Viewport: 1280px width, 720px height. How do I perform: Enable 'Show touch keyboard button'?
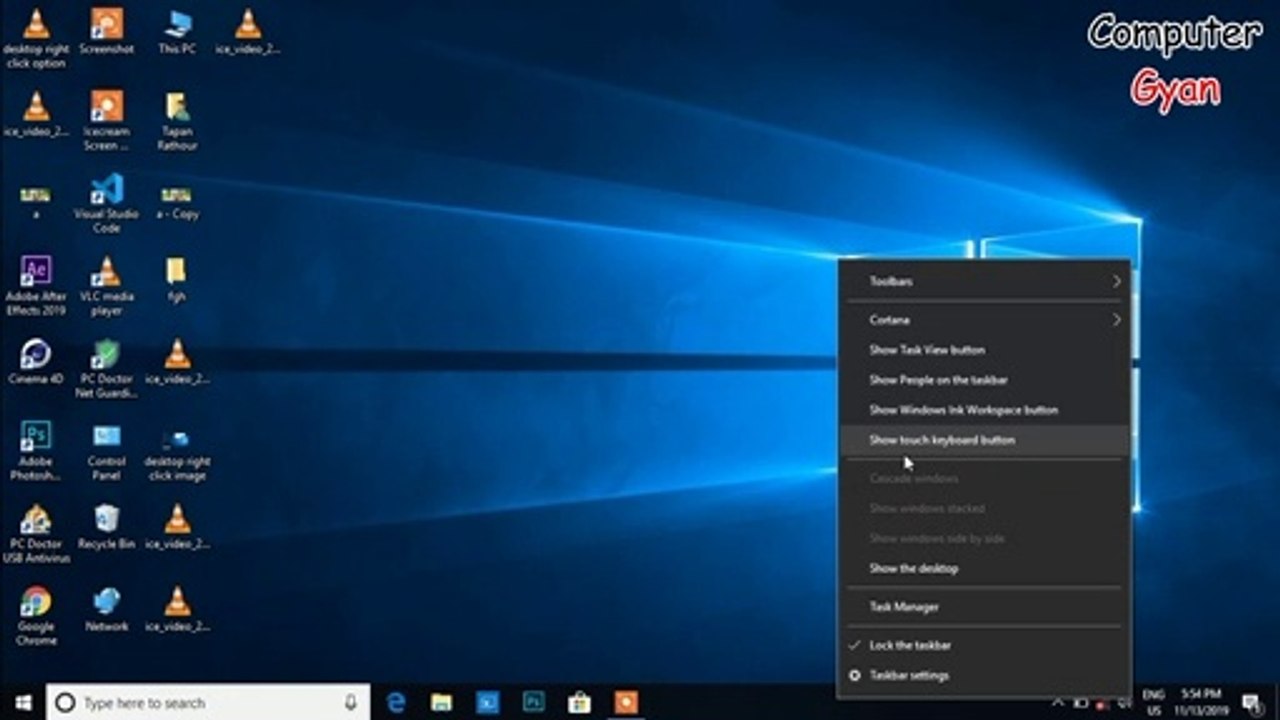tap(984, 440)
